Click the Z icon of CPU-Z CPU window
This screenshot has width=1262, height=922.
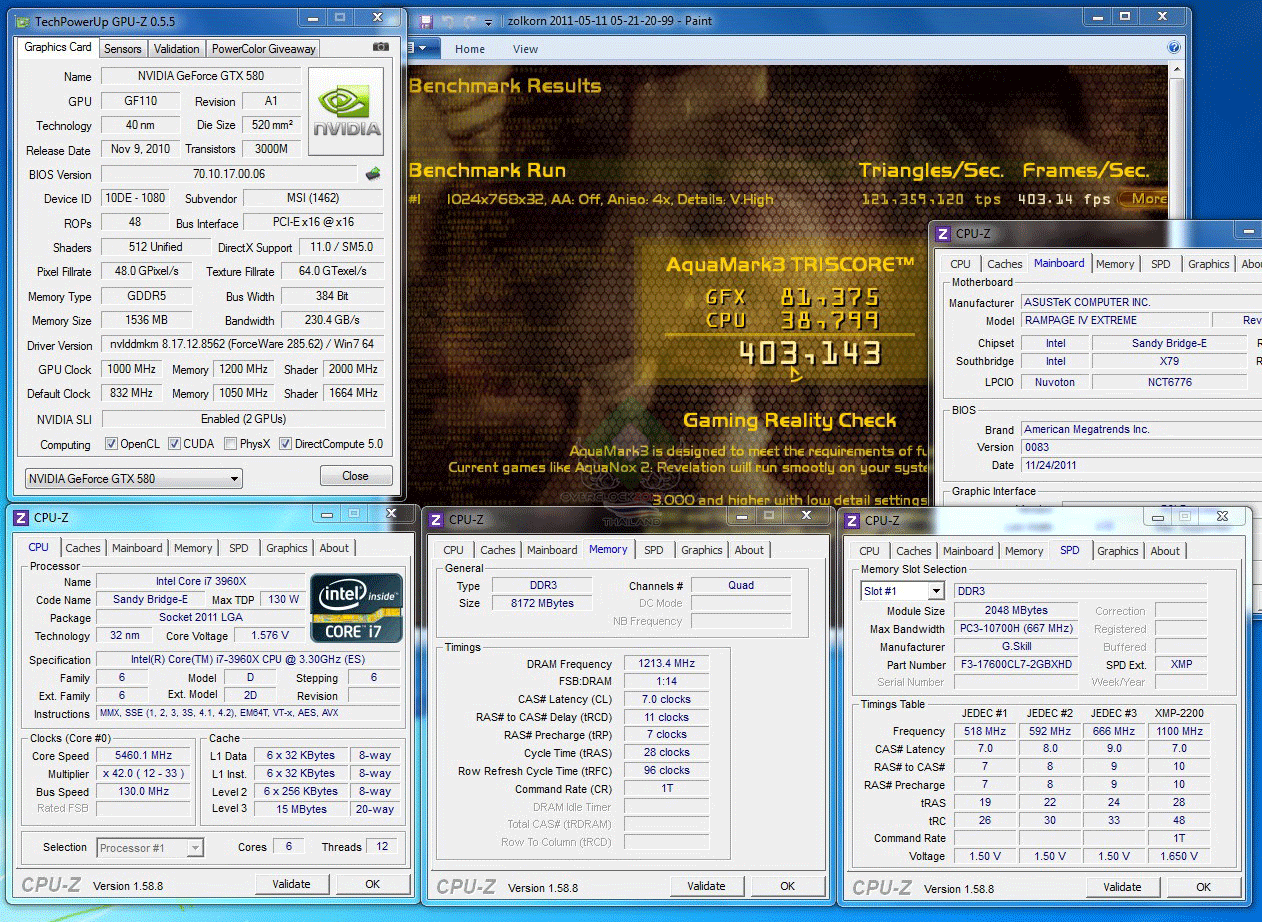22,517
